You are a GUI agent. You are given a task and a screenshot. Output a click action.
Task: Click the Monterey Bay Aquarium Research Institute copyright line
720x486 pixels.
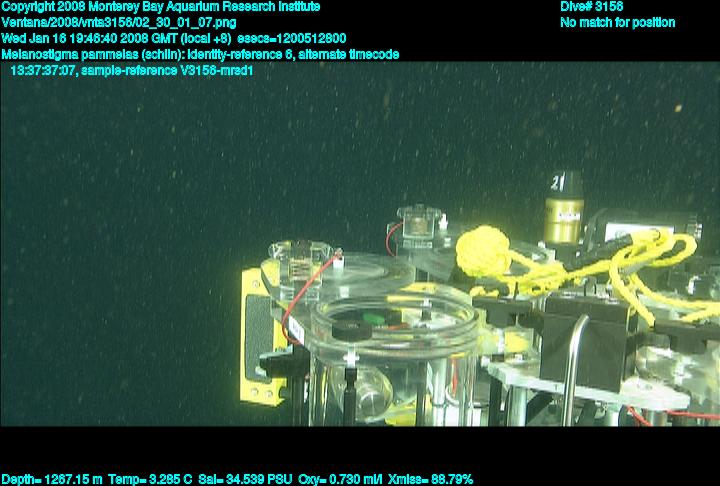[x=161, y=7]
